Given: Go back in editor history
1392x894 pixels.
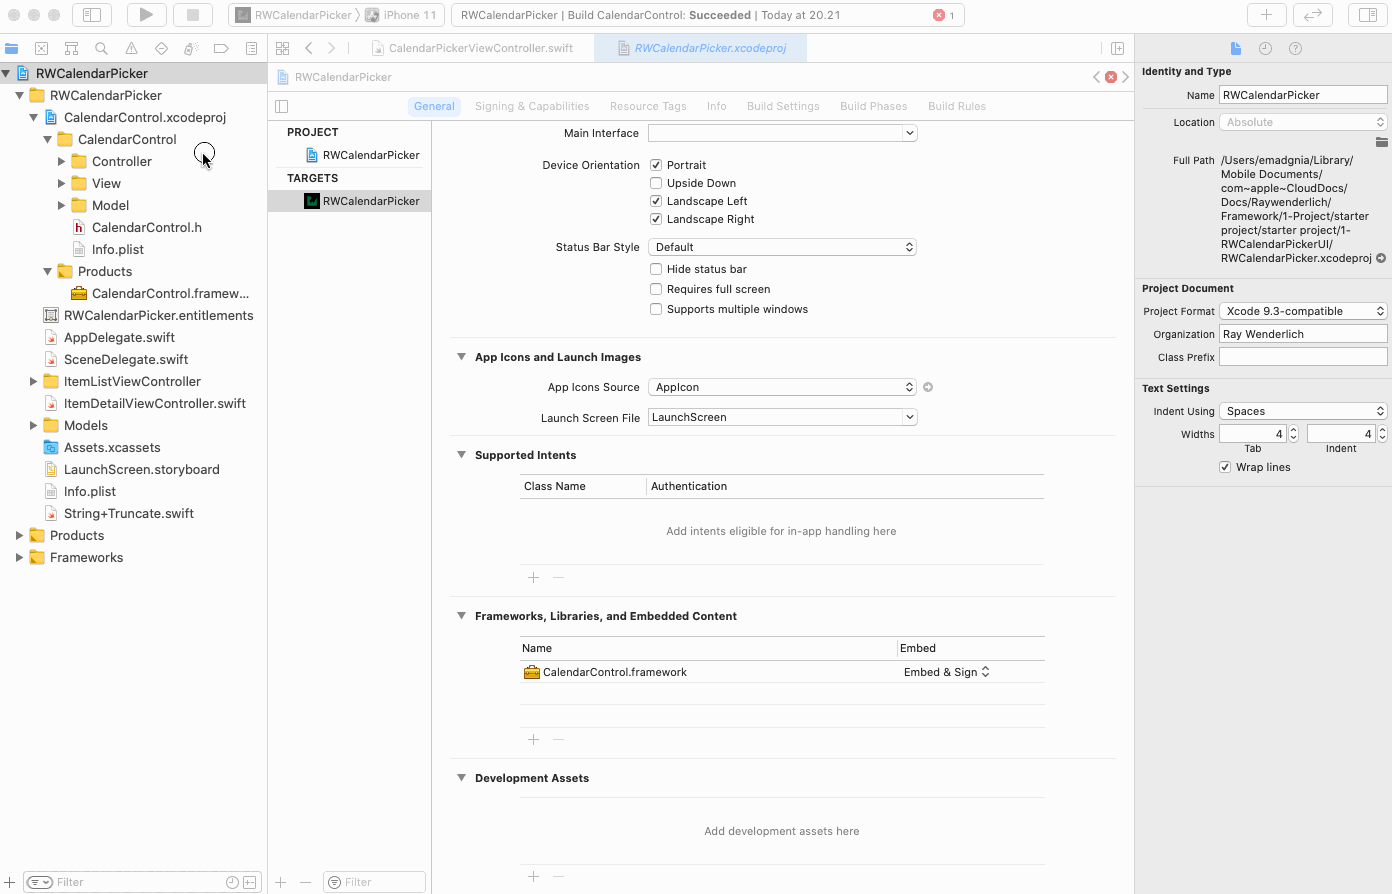Looking at the screenshot, I should (309, 48).
